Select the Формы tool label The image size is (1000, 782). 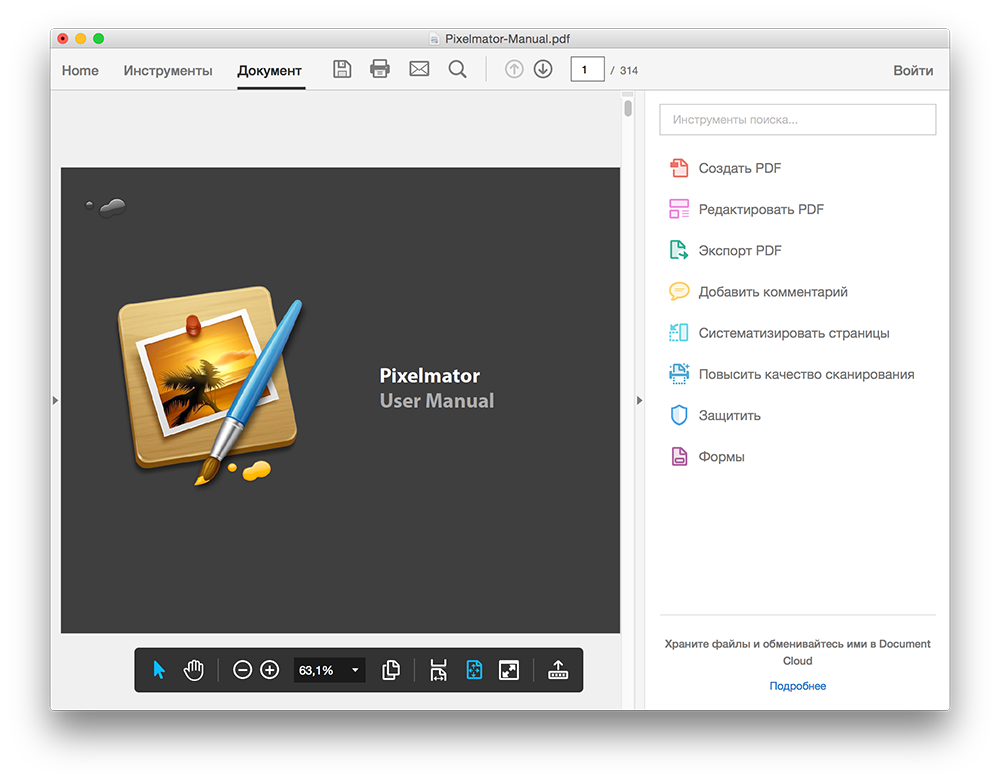[721, 457]
